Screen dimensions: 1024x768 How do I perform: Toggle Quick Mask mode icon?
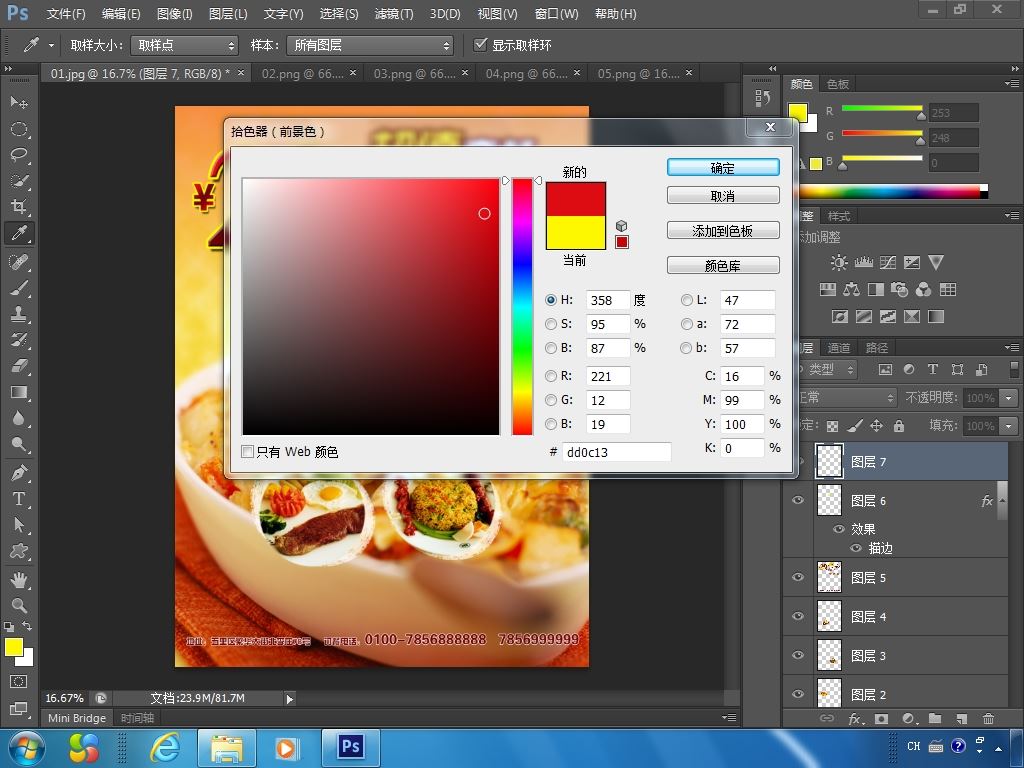[18, 682]
